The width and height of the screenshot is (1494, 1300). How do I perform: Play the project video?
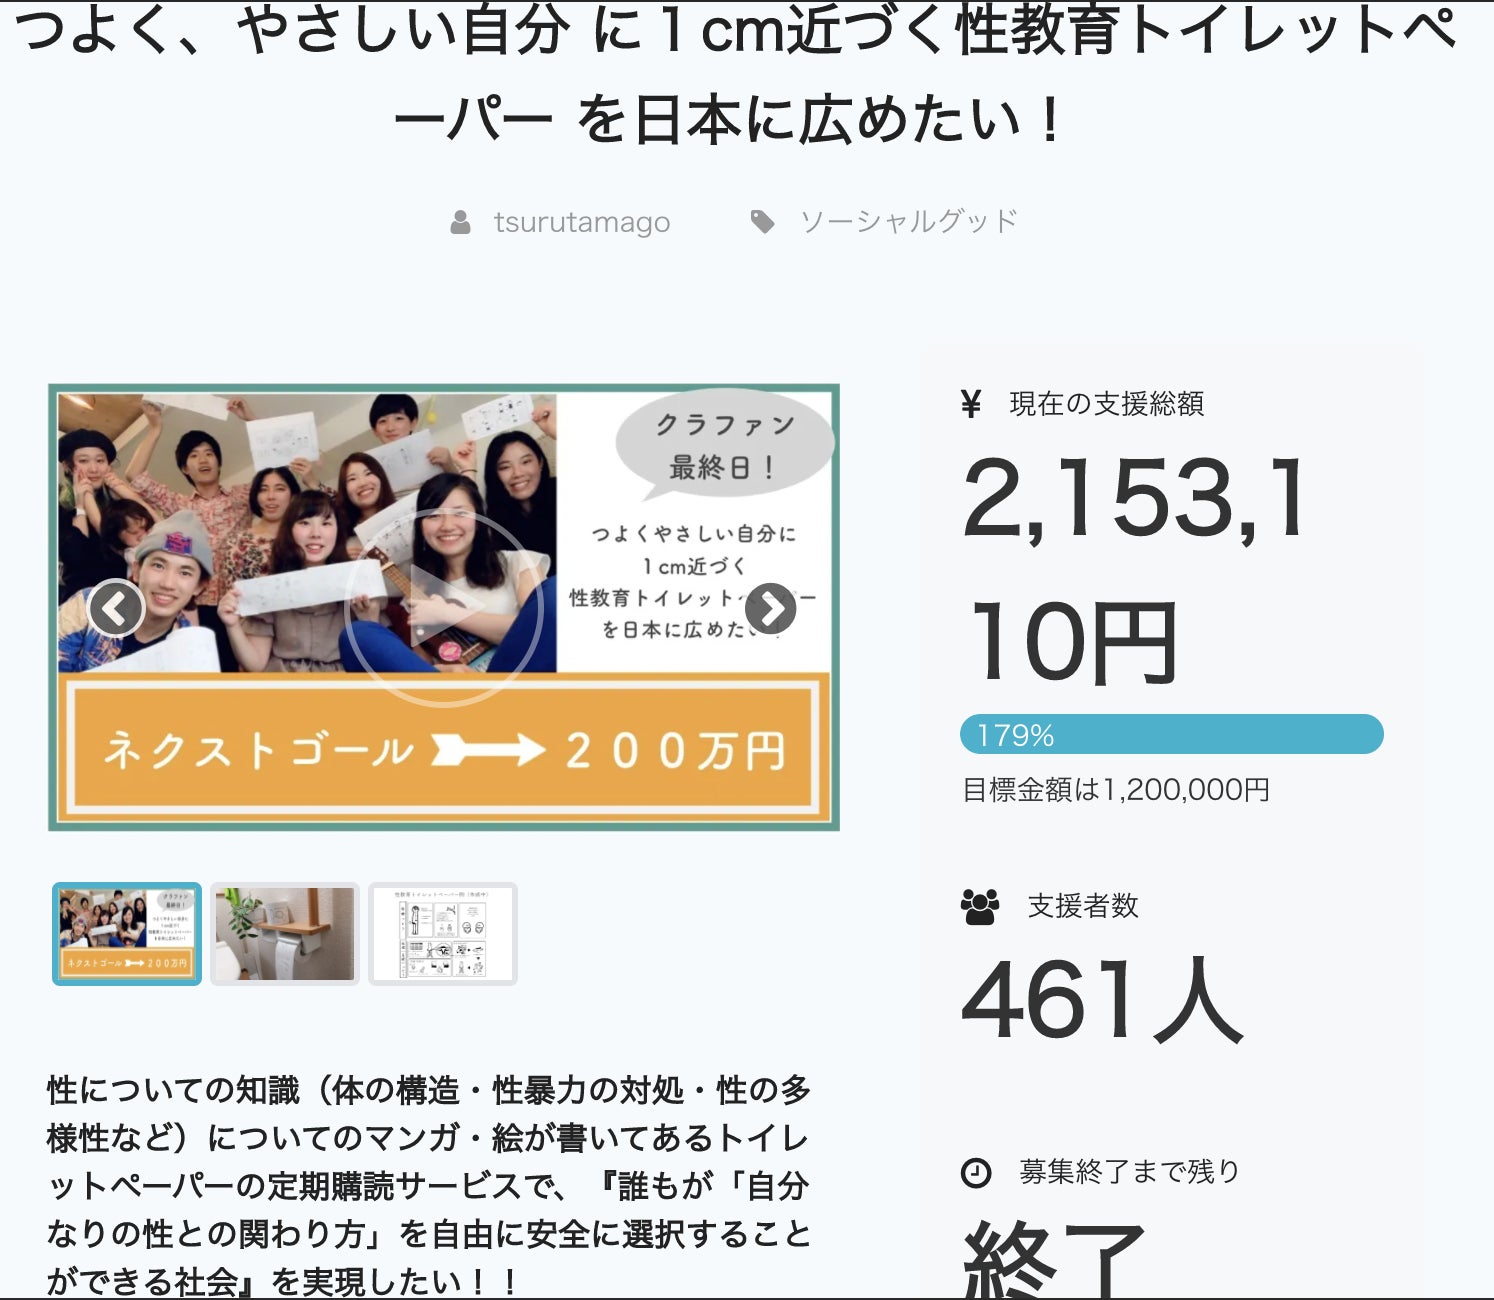coord(443,608)
